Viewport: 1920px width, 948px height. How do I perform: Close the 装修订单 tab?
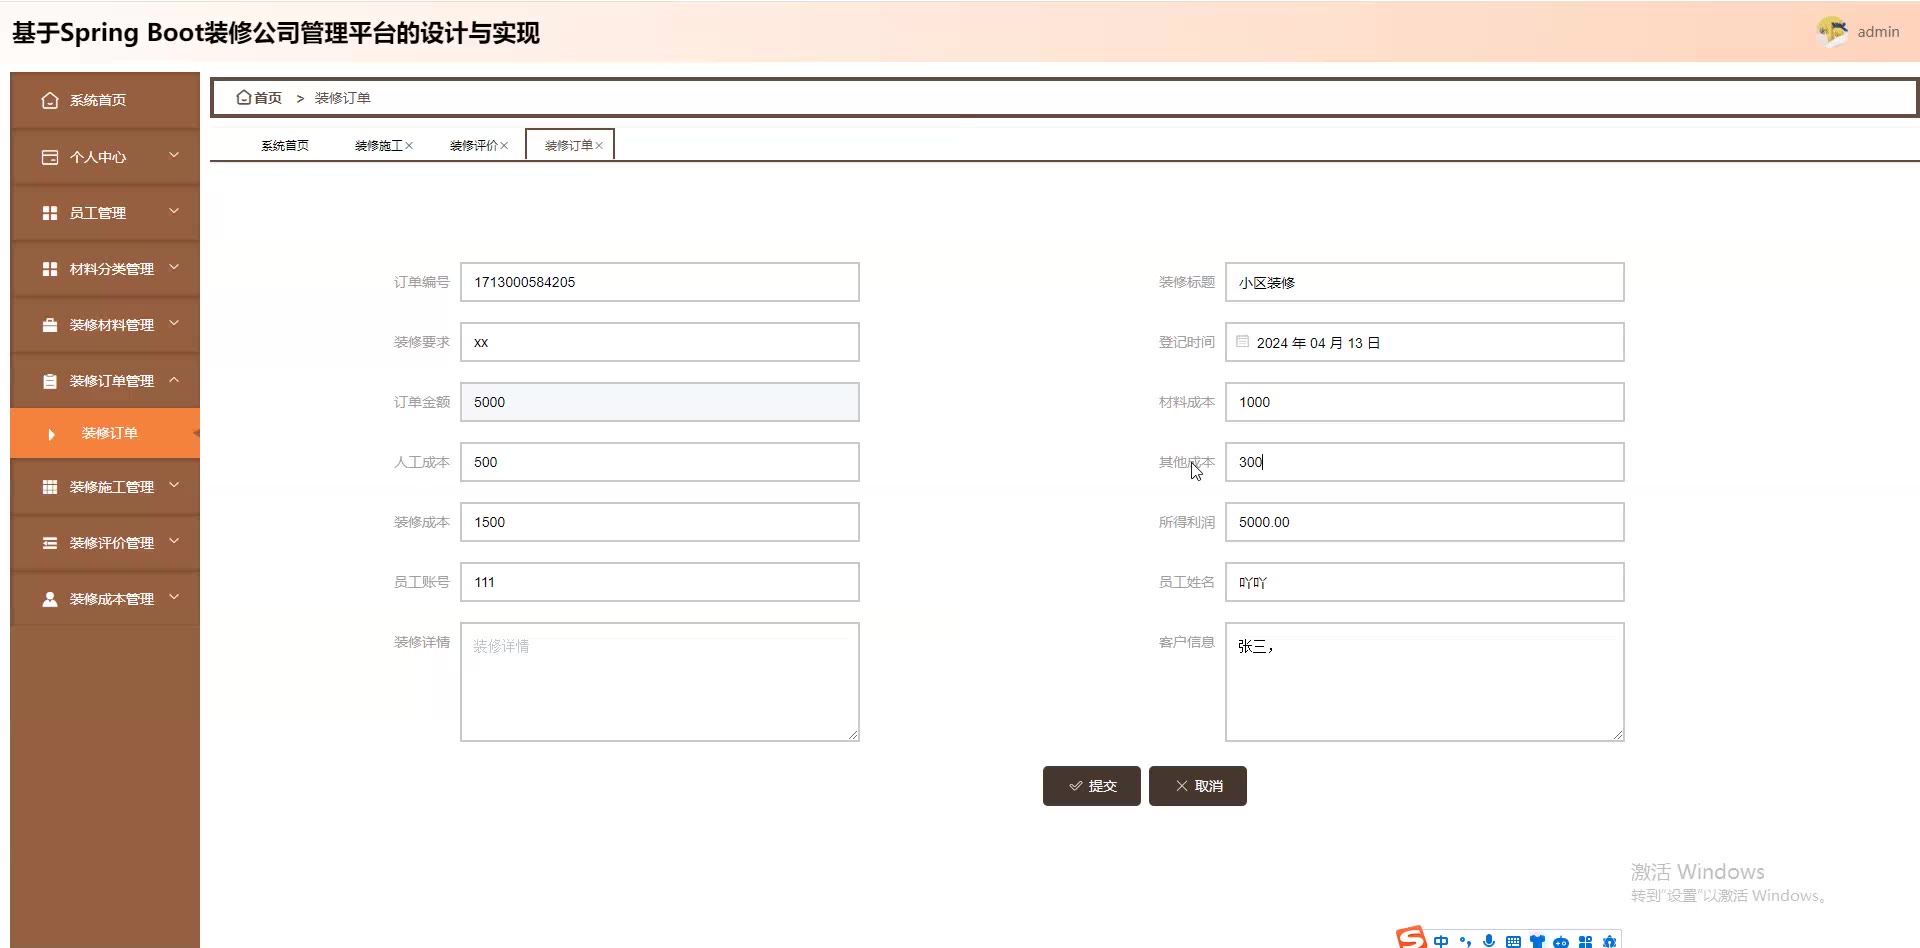coord(599,146)
